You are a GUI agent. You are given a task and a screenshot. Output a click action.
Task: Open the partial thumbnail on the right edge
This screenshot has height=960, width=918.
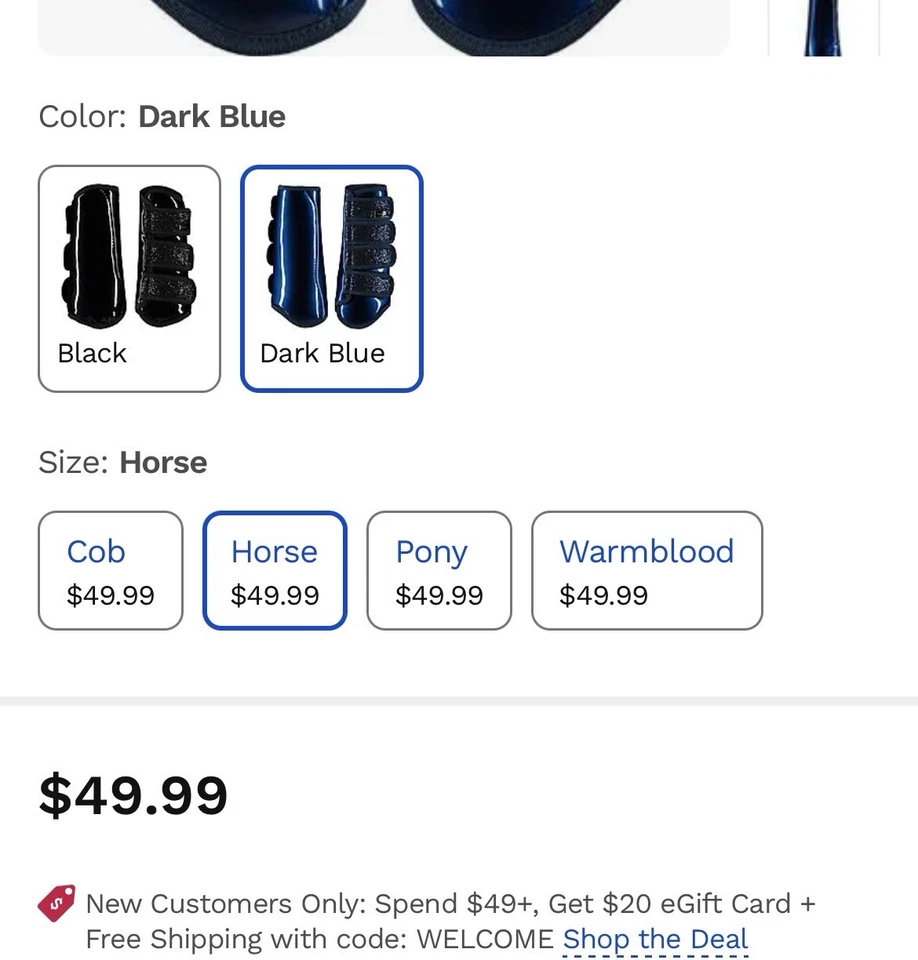point(822,27)
